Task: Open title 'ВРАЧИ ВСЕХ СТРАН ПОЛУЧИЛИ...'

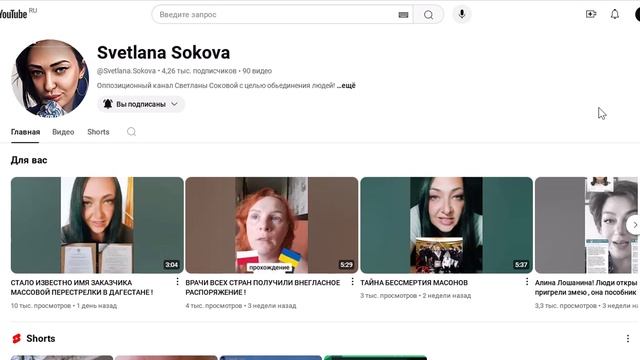Action: 263,287
